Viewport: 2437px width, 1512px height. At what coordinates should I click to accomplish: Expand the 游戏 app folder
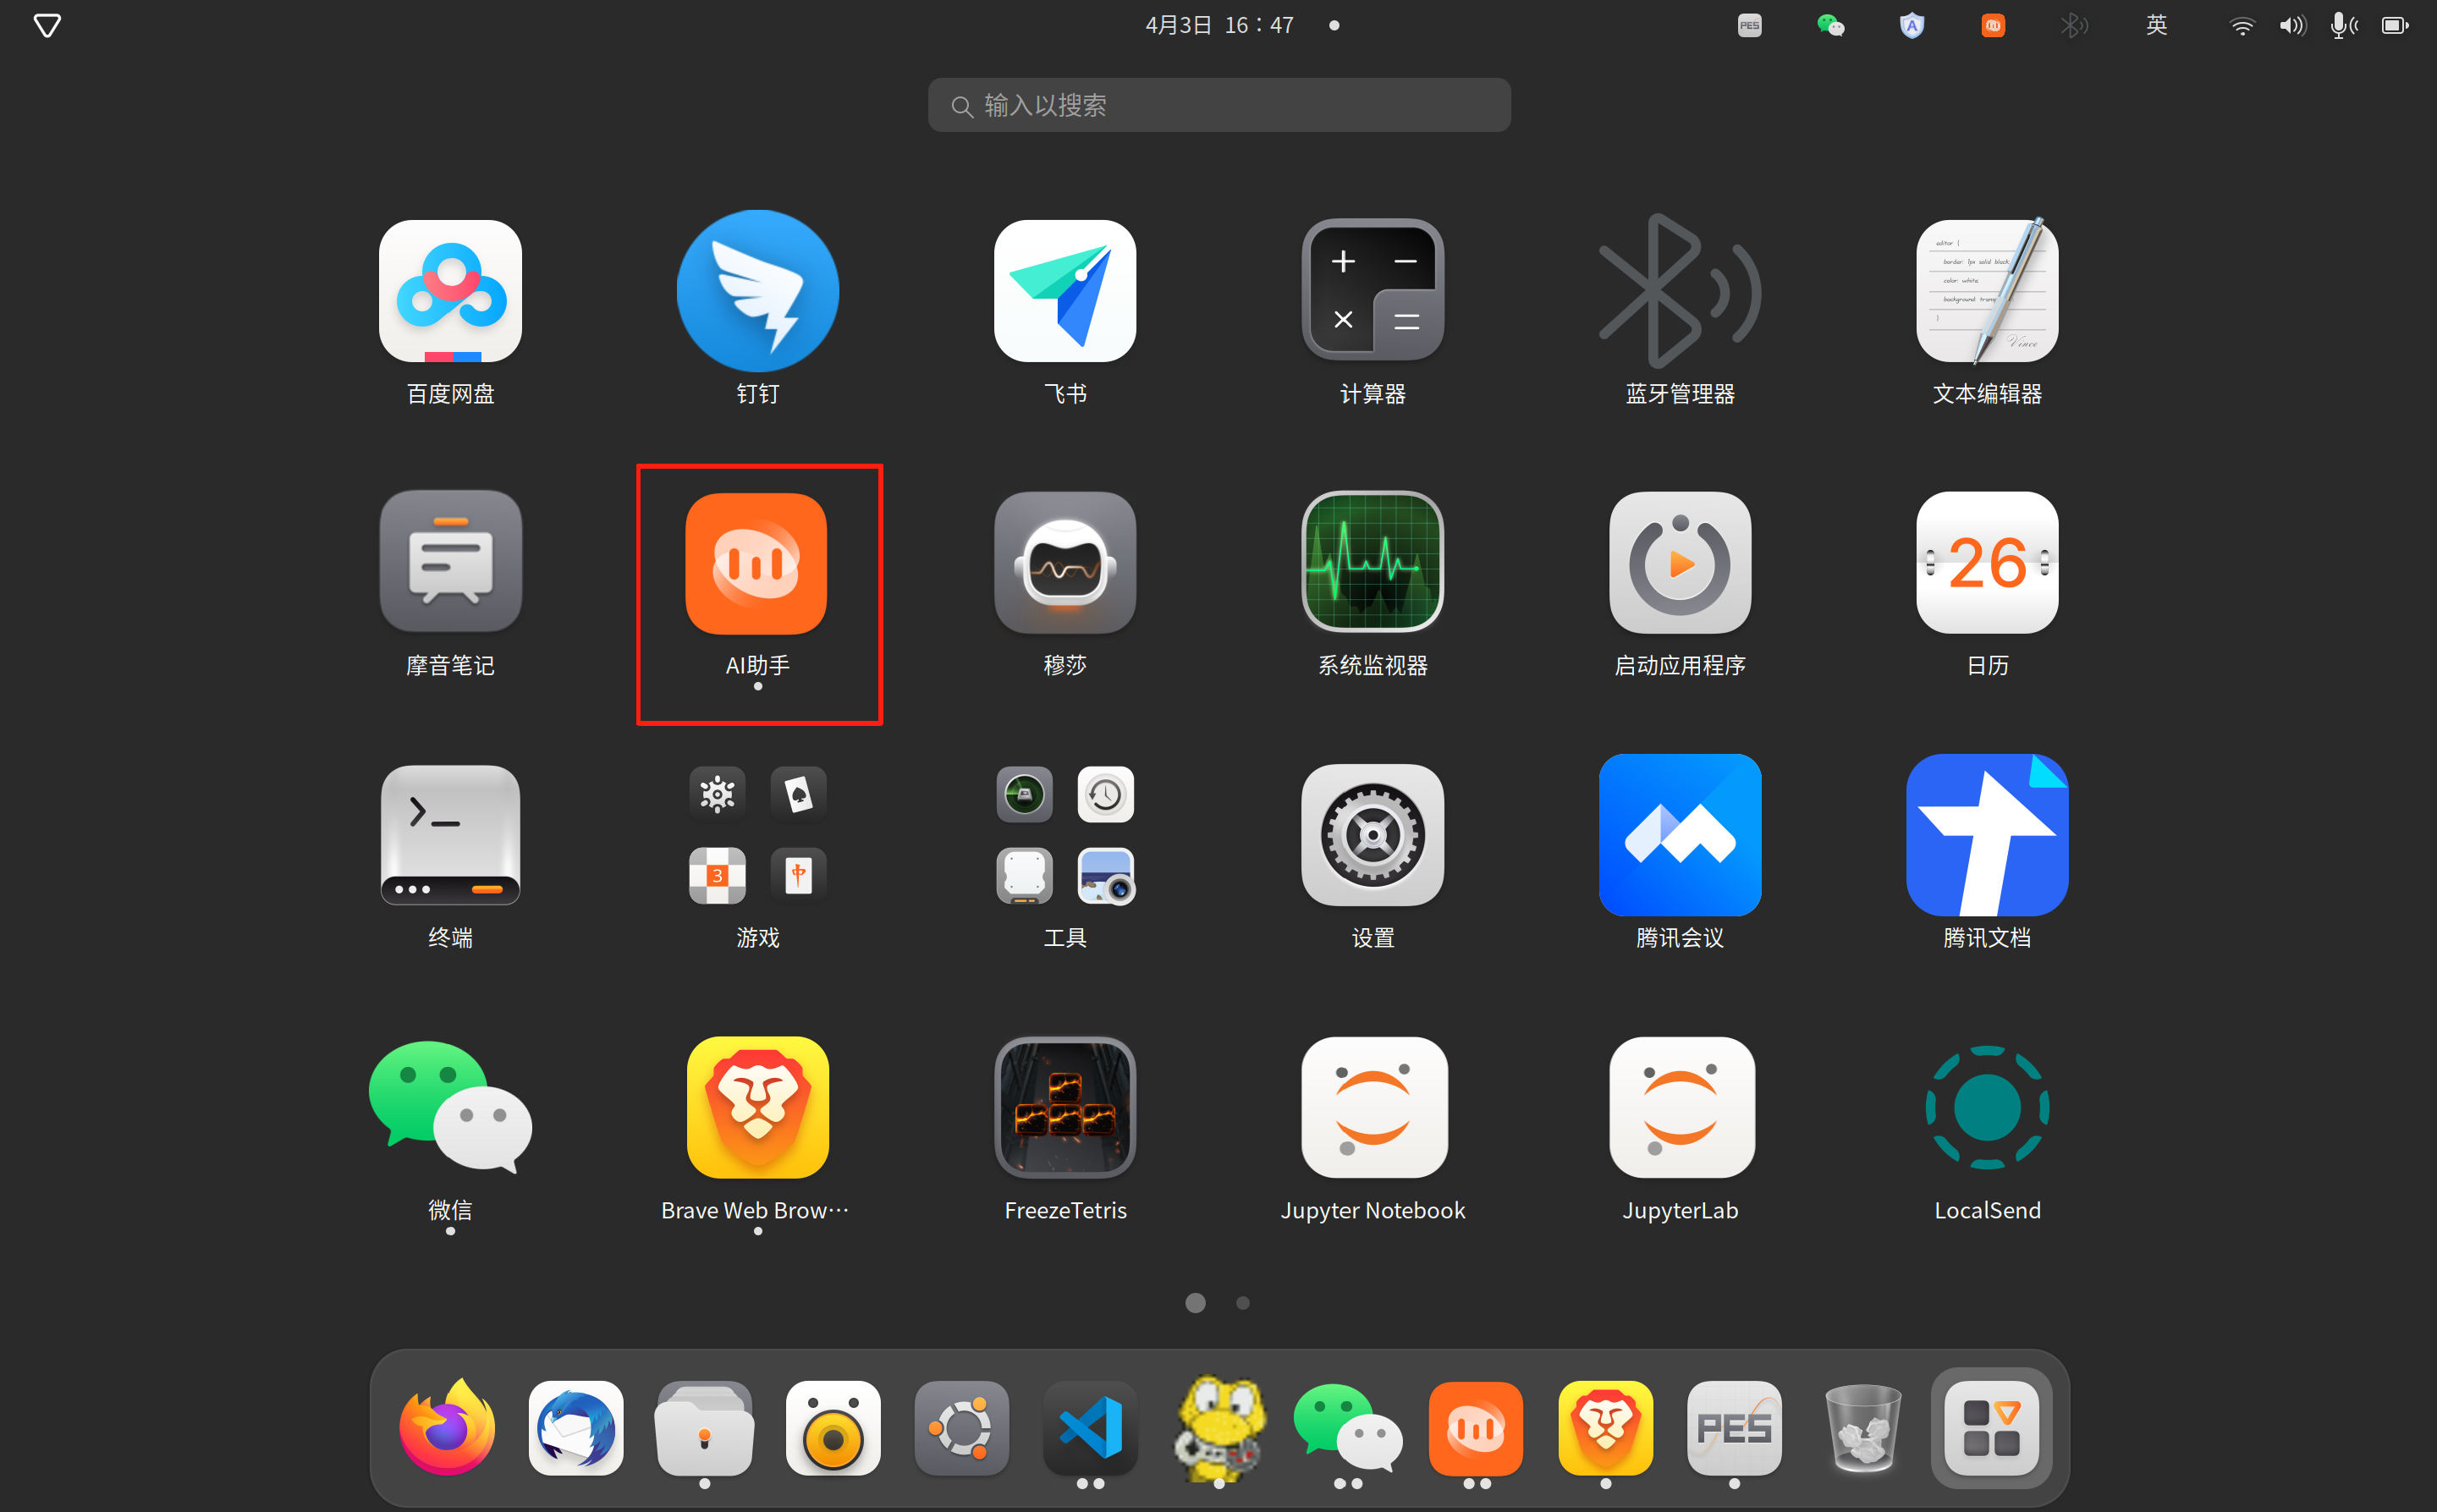tap(757, 835)
